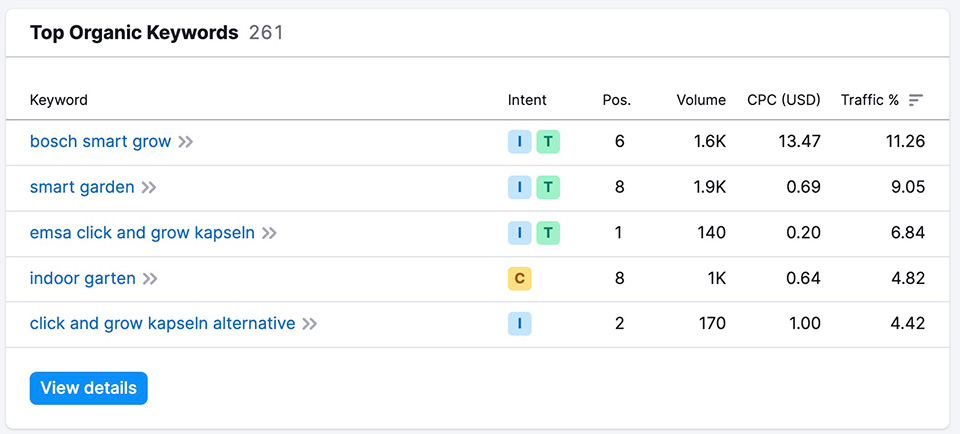Viewport: 960px width, 434px height.
Task: Click the 'T' intent badge for 'bosch smart grow'
Action: (549, 142)
